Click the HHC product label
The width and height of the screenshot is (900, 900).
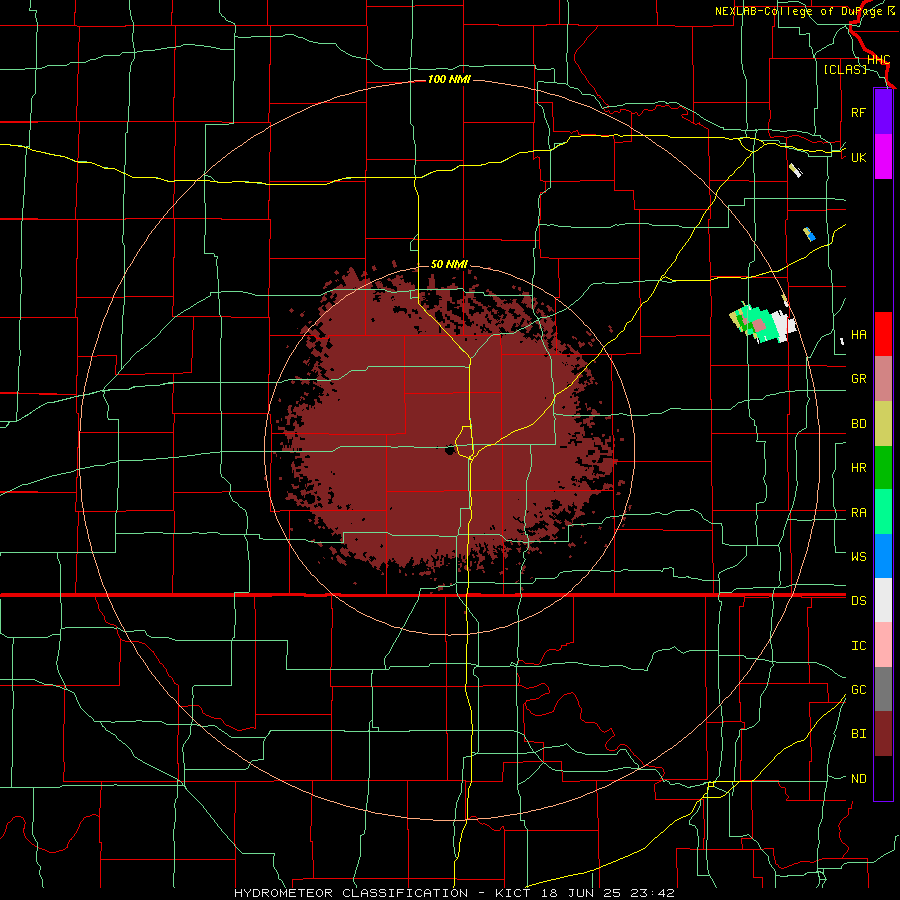point(878,60)
